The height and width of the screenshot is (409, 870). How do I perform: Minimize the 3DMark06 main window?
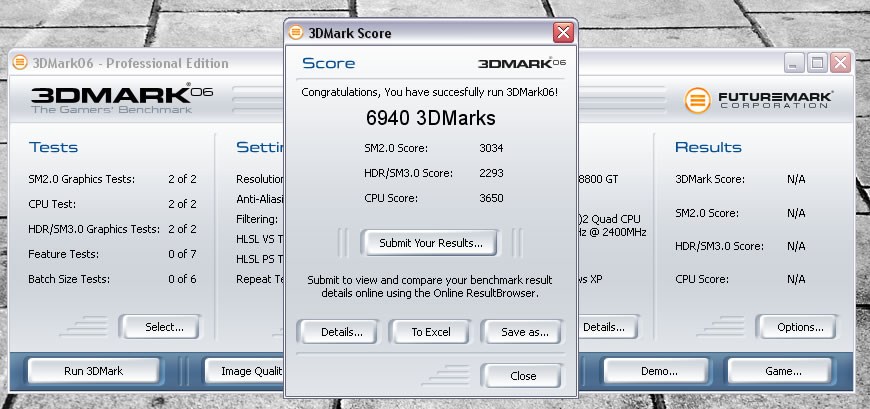(x=794, y=63)
